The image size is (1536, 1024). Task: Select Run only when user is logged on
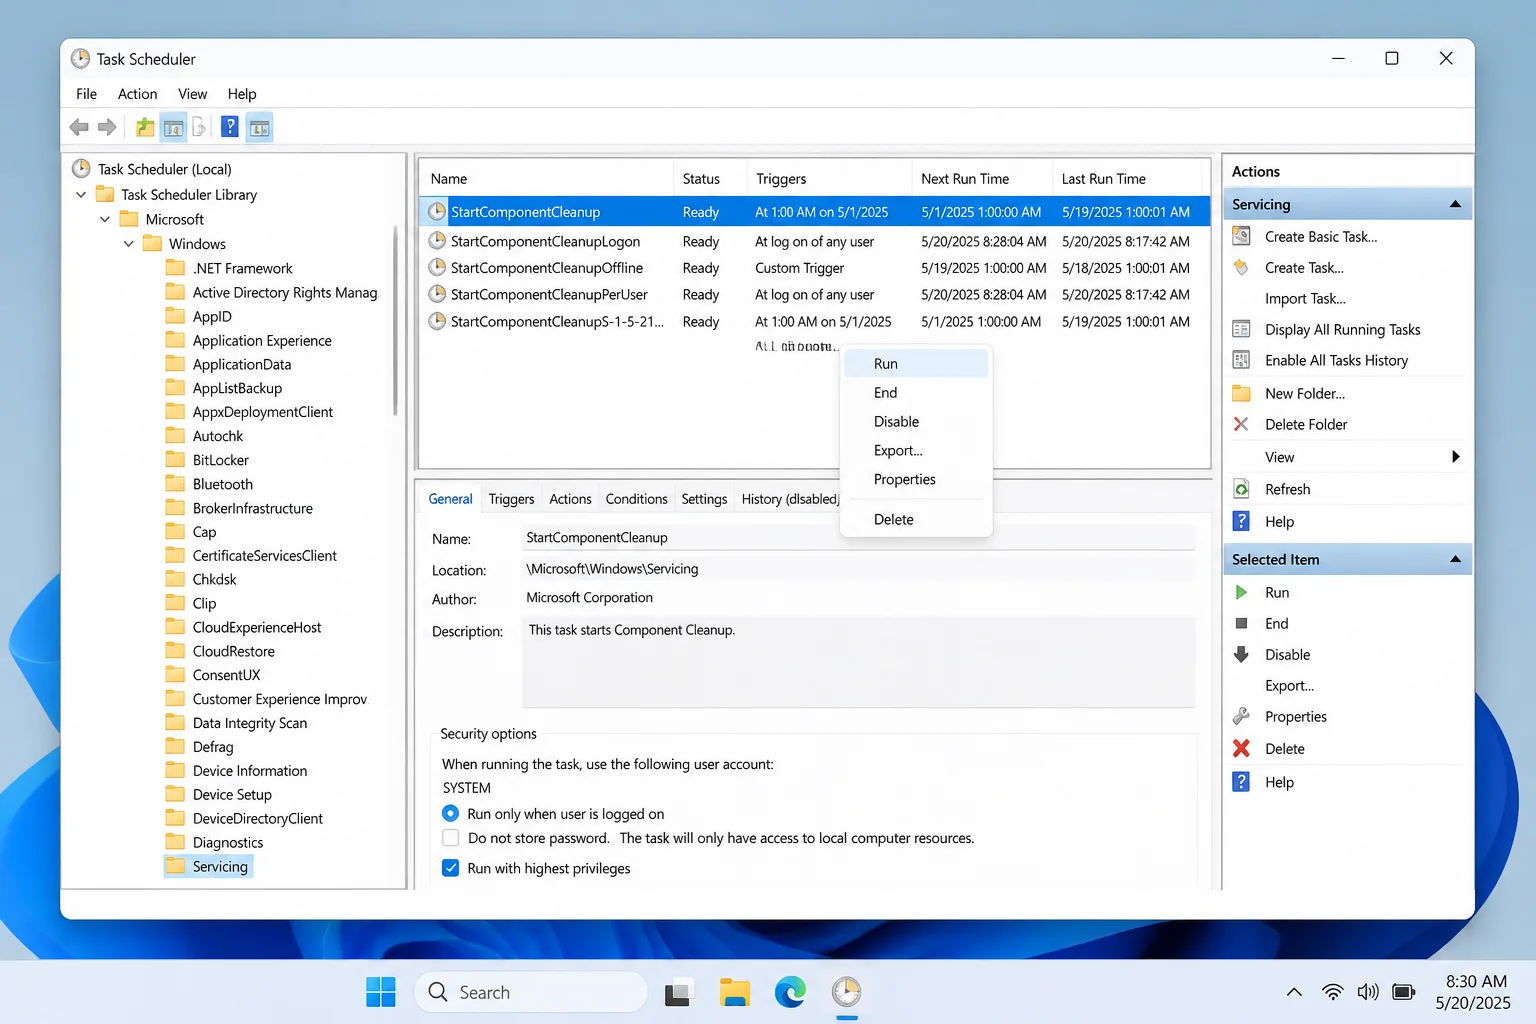click(451, 814)
